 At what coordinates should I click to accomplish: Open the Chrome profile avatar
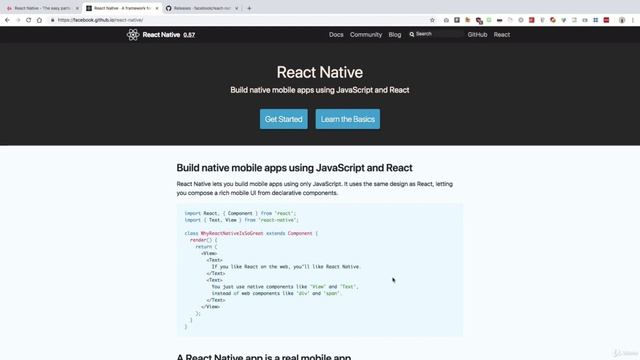[622, 20]
